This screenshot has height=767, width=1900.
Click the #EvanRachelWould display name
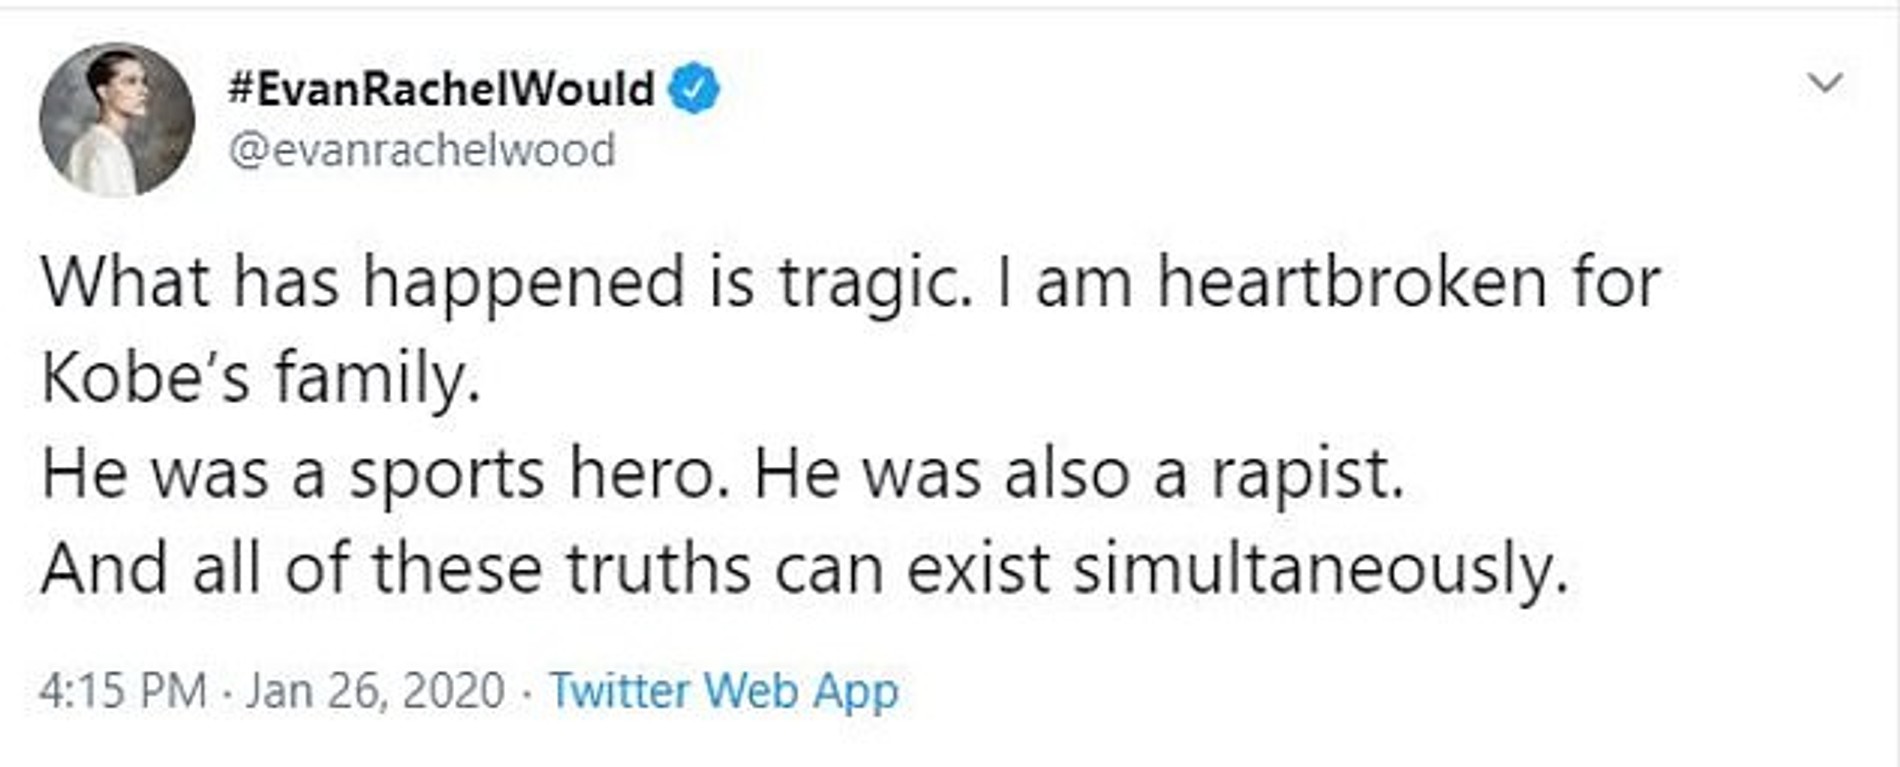click(x=441, y=89)
